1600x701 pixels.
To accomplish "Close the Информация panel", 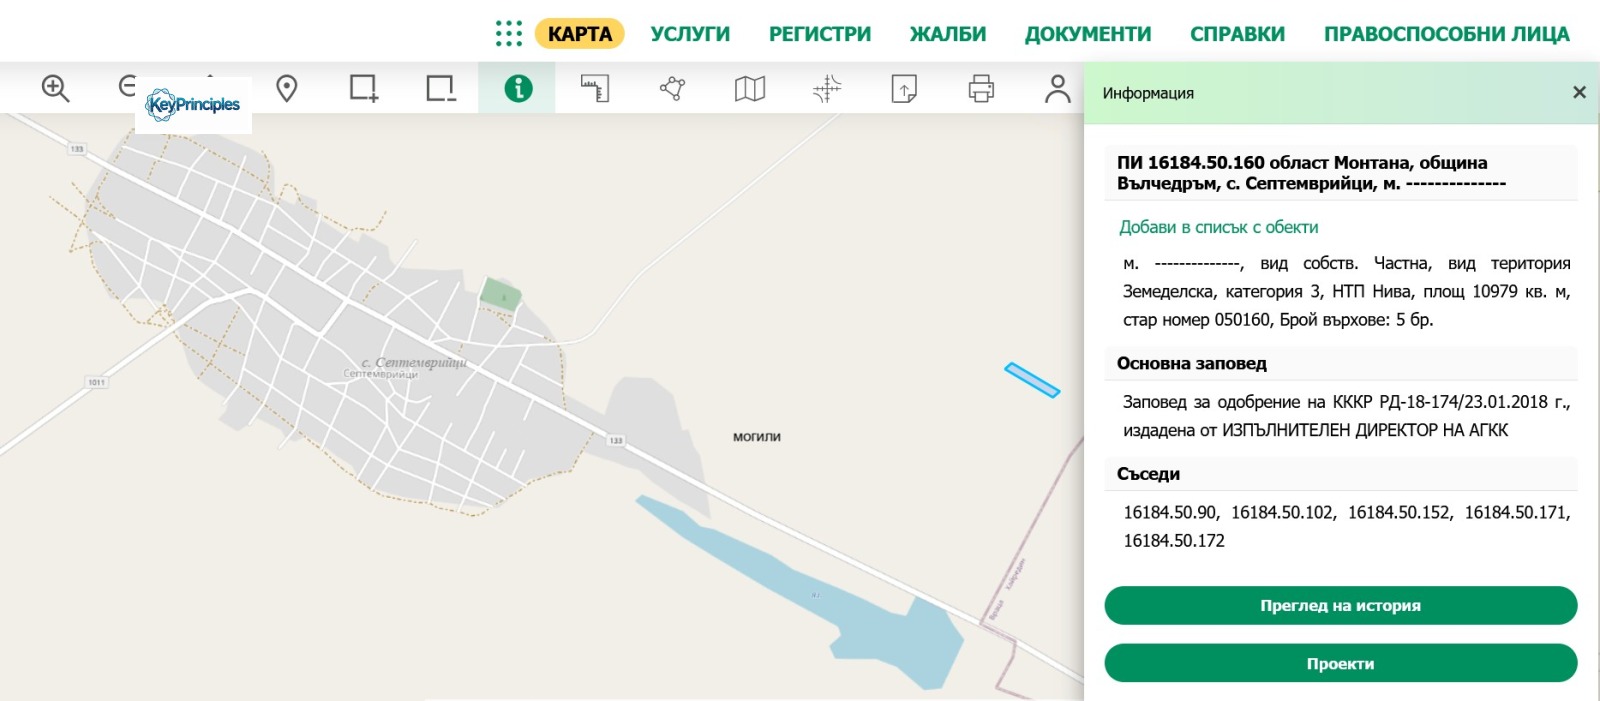I will click(x=1579, y=93).
